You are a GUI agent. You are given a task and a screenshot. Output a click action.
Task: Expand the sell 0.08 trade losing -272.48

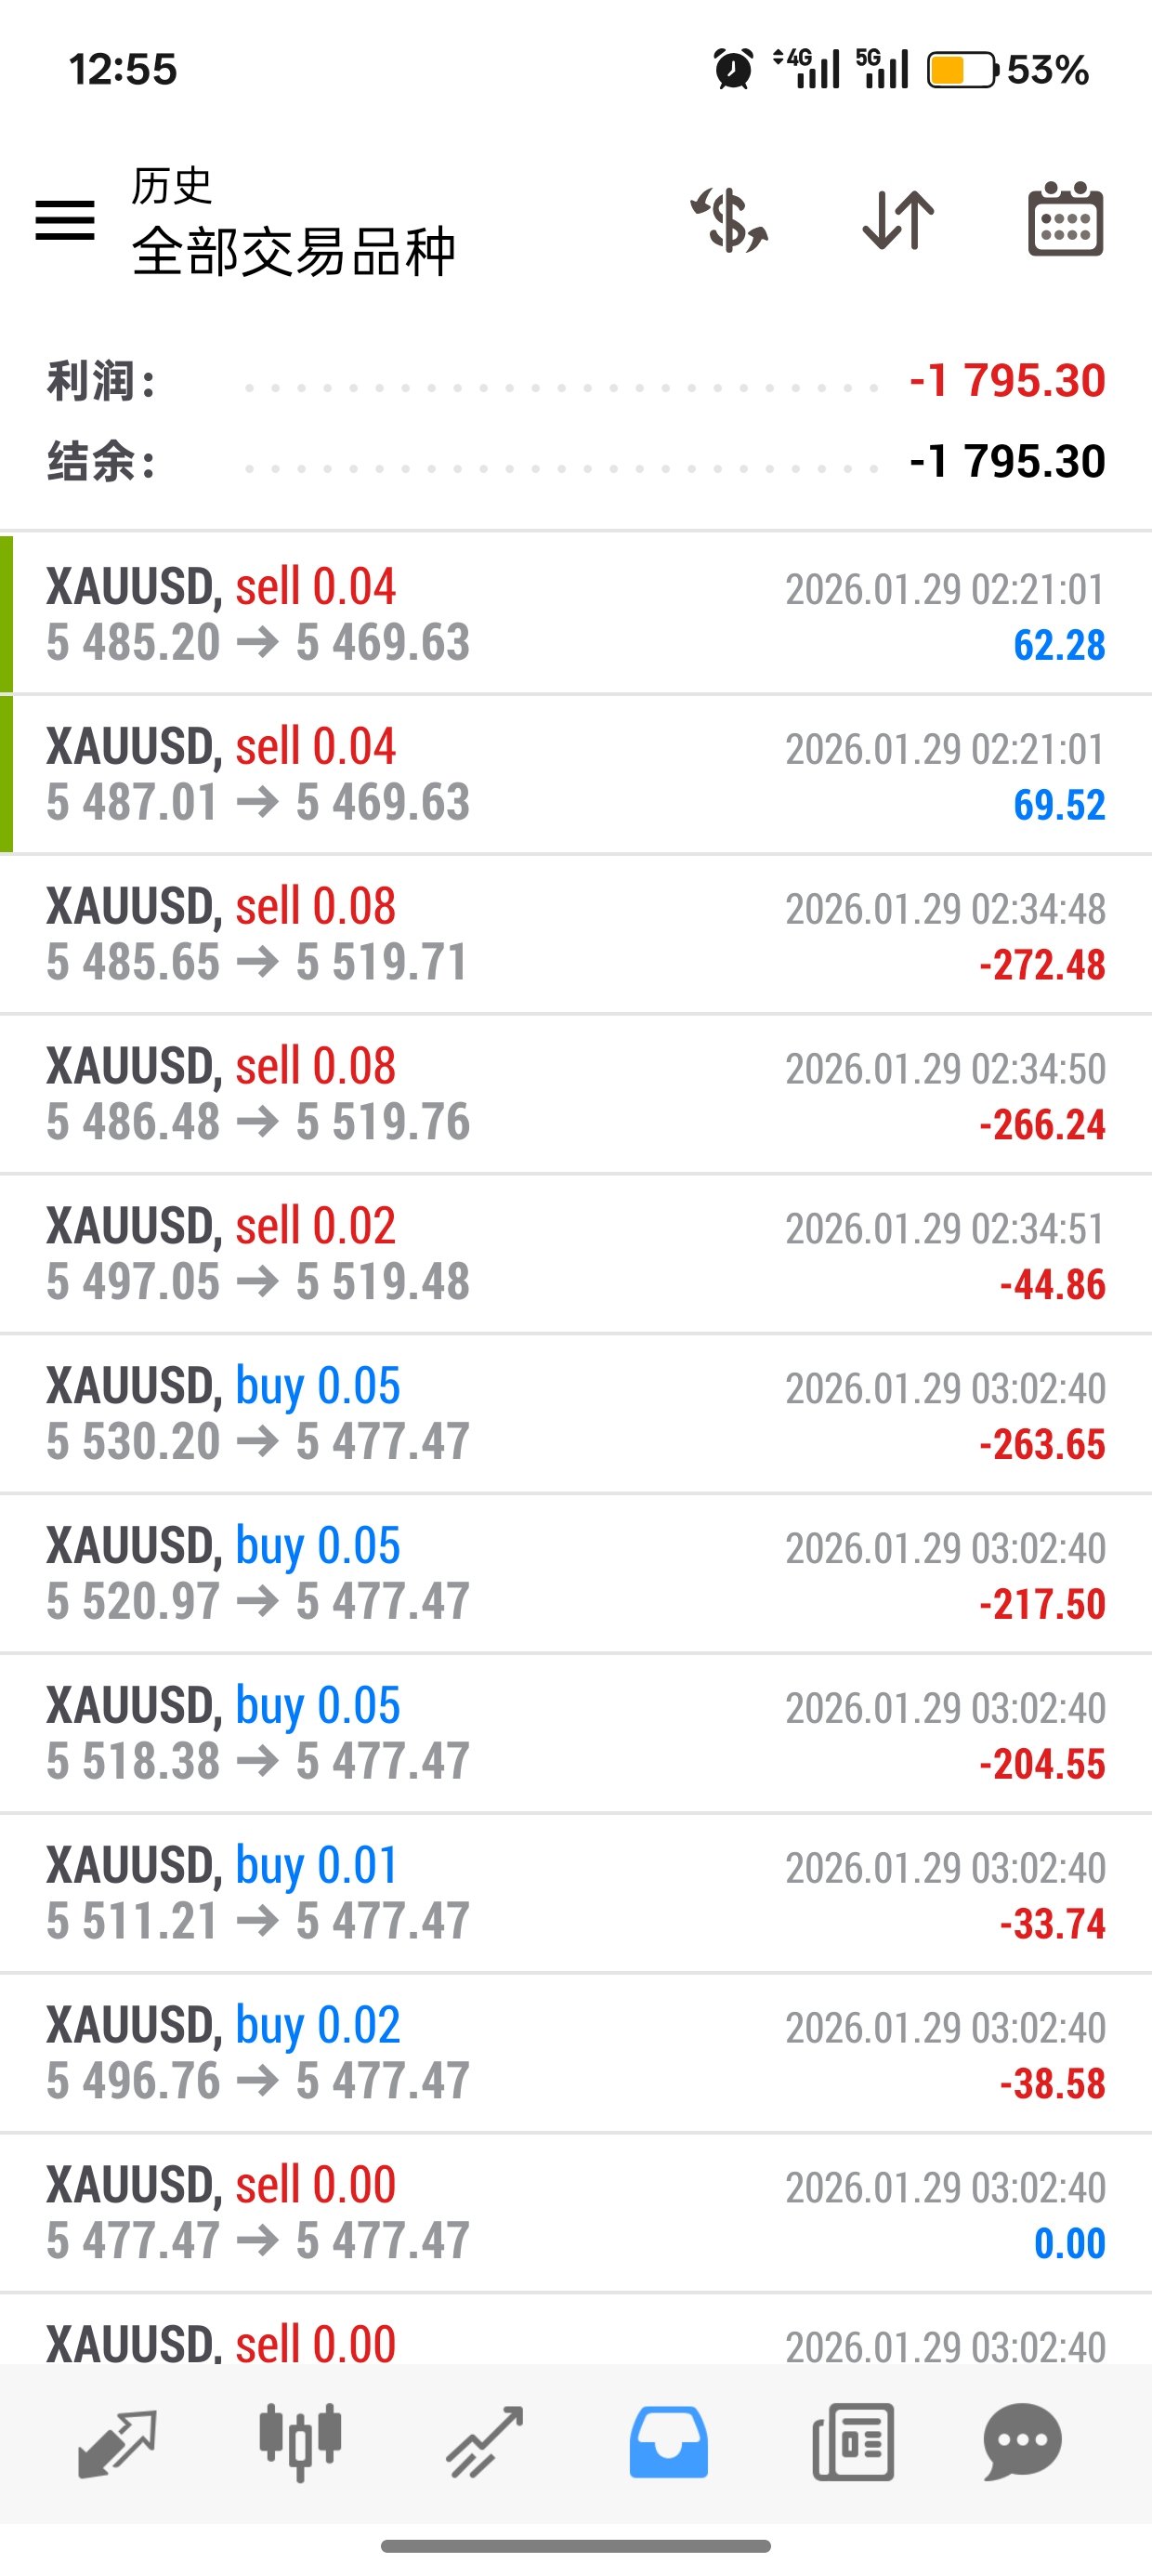pyautogui.click(x=576, y=934)
